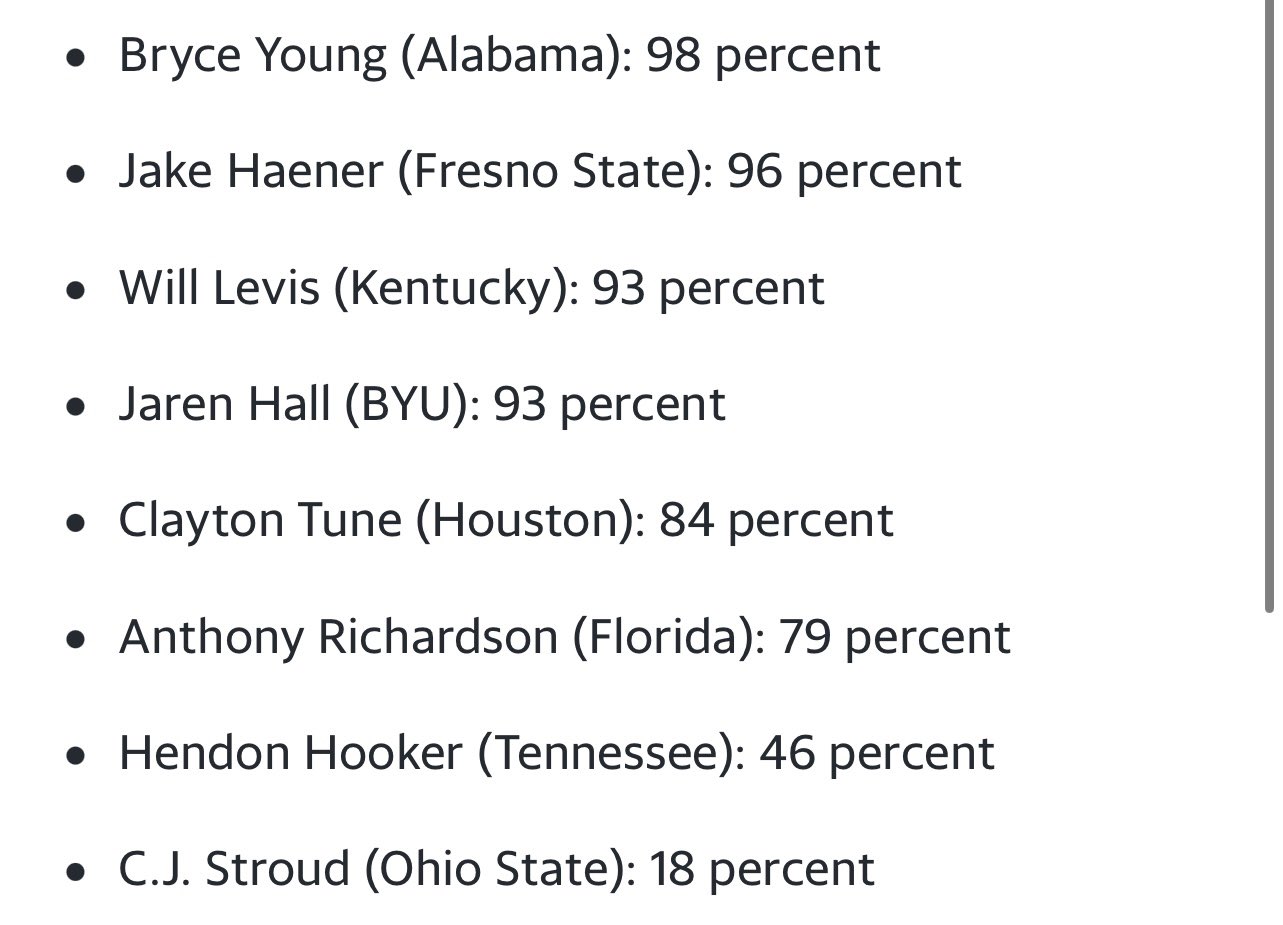Click the "46 percent" text
The height and width of the screenshot is (925, 1283).
click(877, 754)
